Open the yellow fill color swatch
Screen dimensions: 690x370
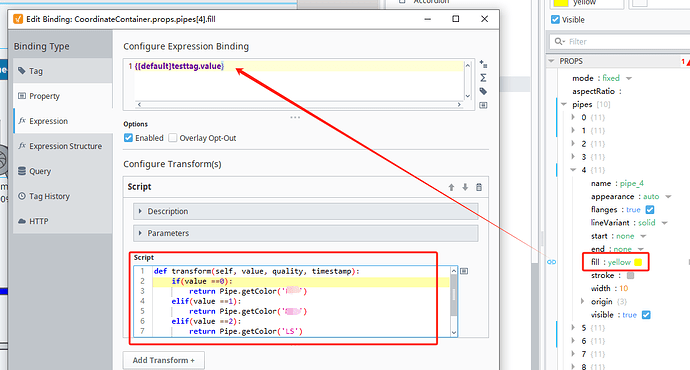click(638, 262)
